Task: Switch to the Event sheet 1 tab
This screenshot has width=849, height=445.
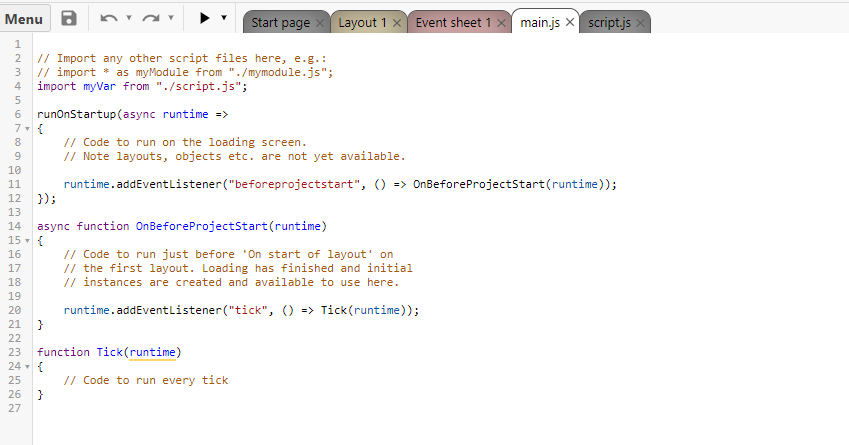Action: tap(453, 23)
